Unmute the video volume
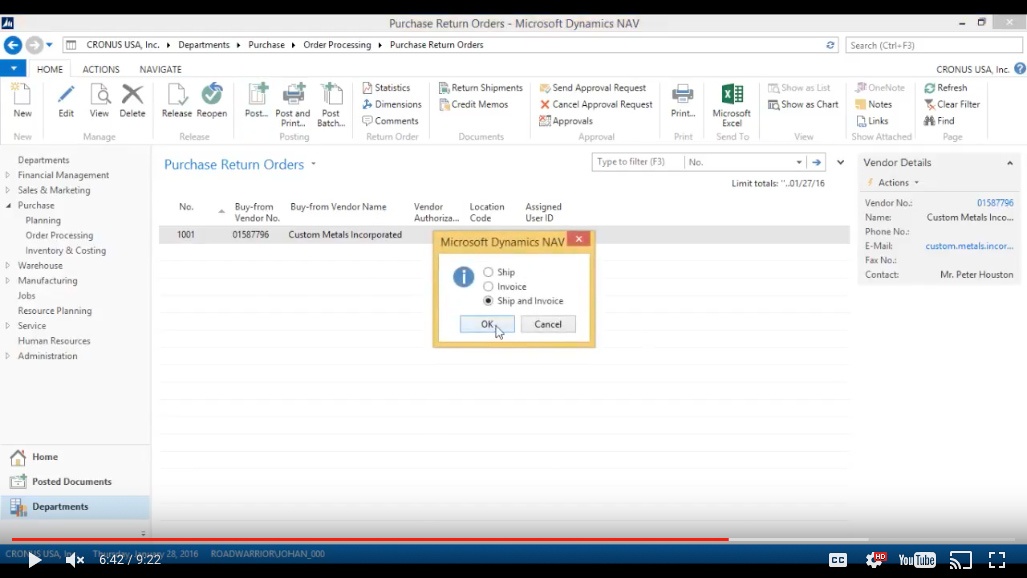The height and width of the screenshot is (578, 1027). [75, 560]
